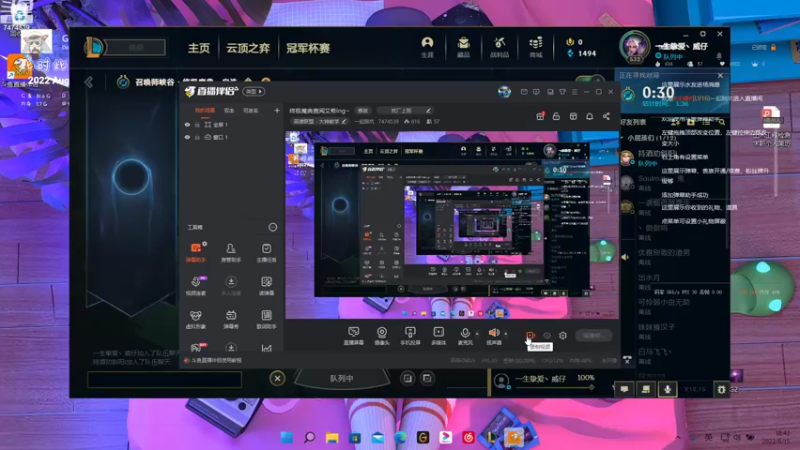
Task: Open the 歌词助手 tool
Action: pyautogui.click(x=266, y=319)
